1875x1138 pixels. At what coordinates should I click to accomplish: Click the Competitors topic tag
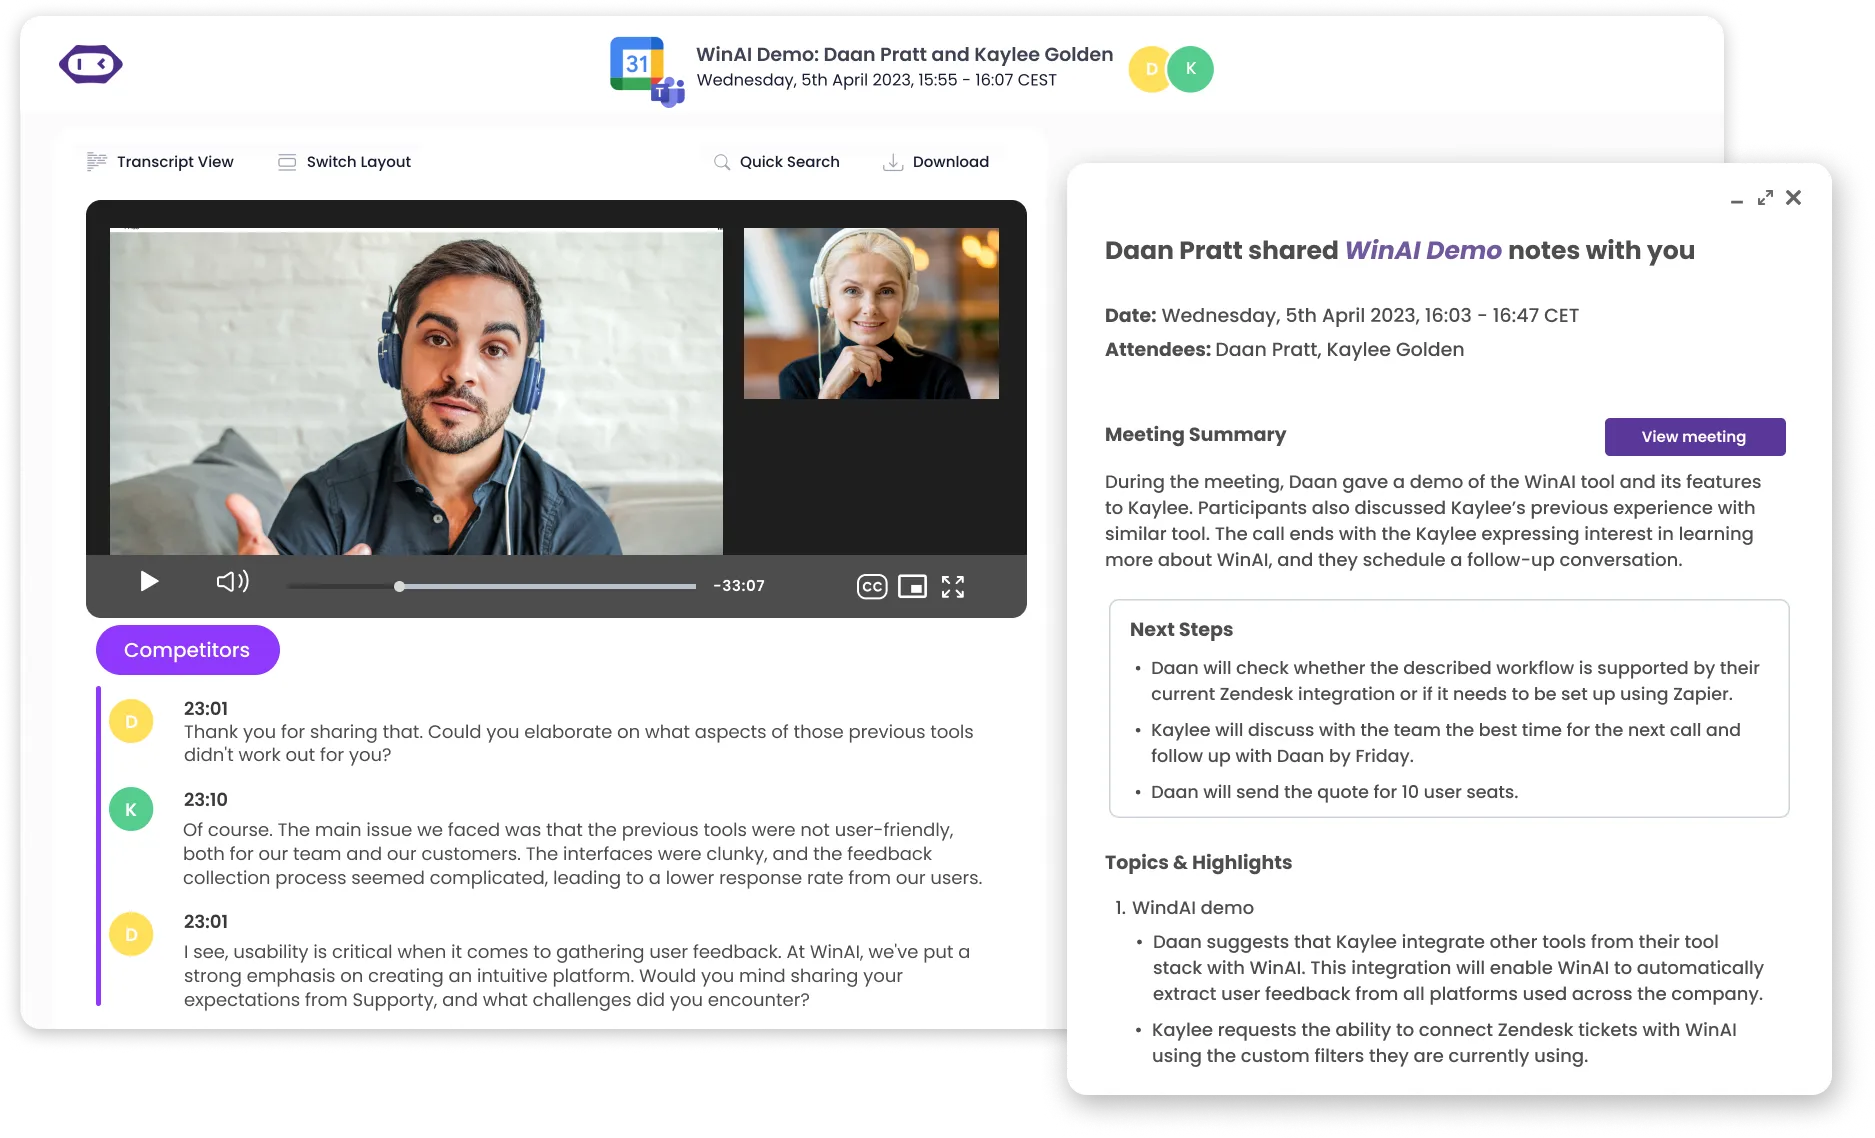pyautogui.click(x=188, y=650)
